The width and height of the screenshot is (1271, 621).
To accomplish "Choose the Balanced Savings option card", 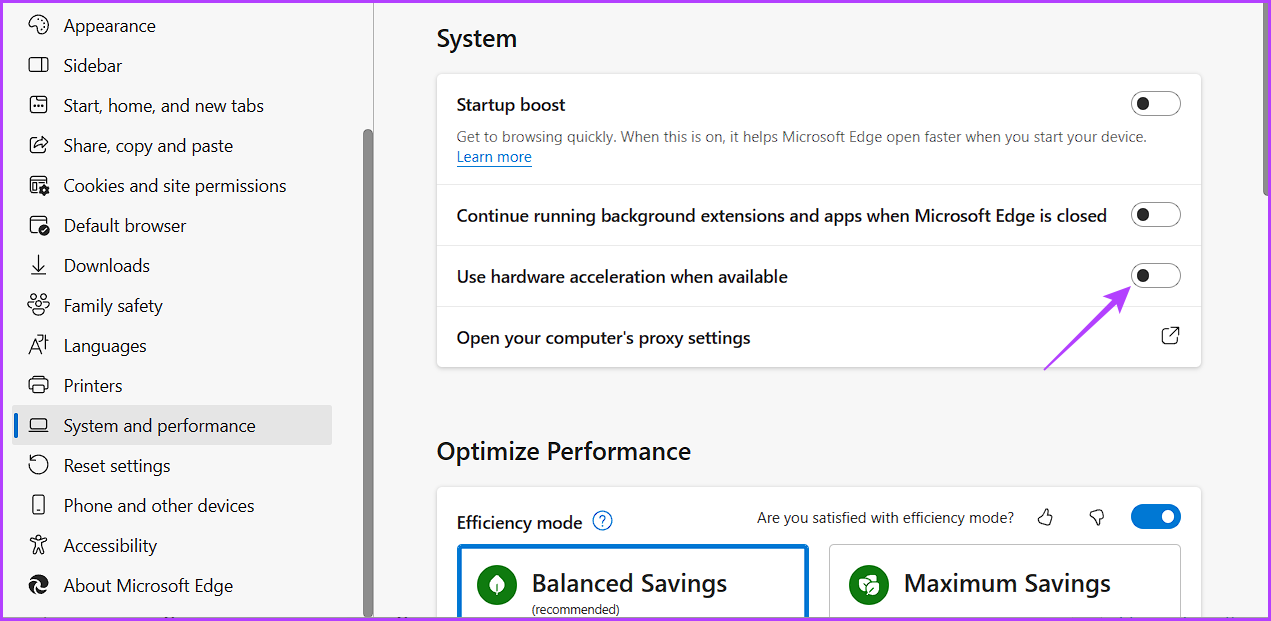I will pos(633,582).
